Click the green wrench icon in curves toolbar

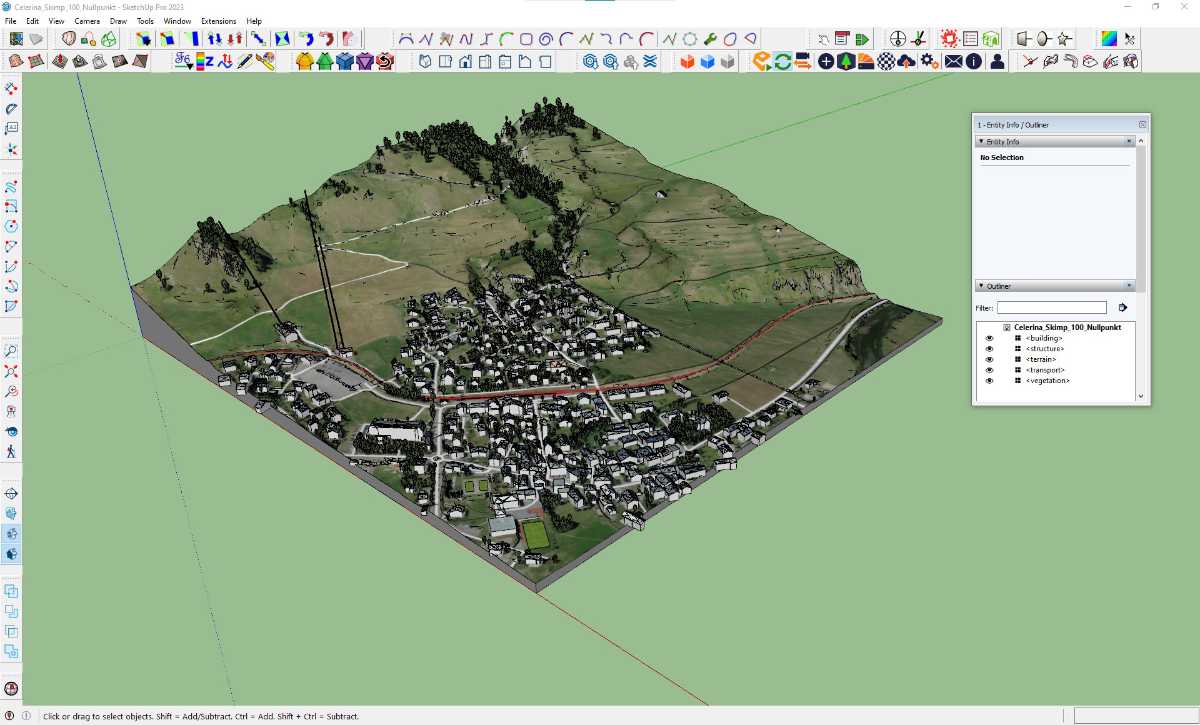[710, 39]
